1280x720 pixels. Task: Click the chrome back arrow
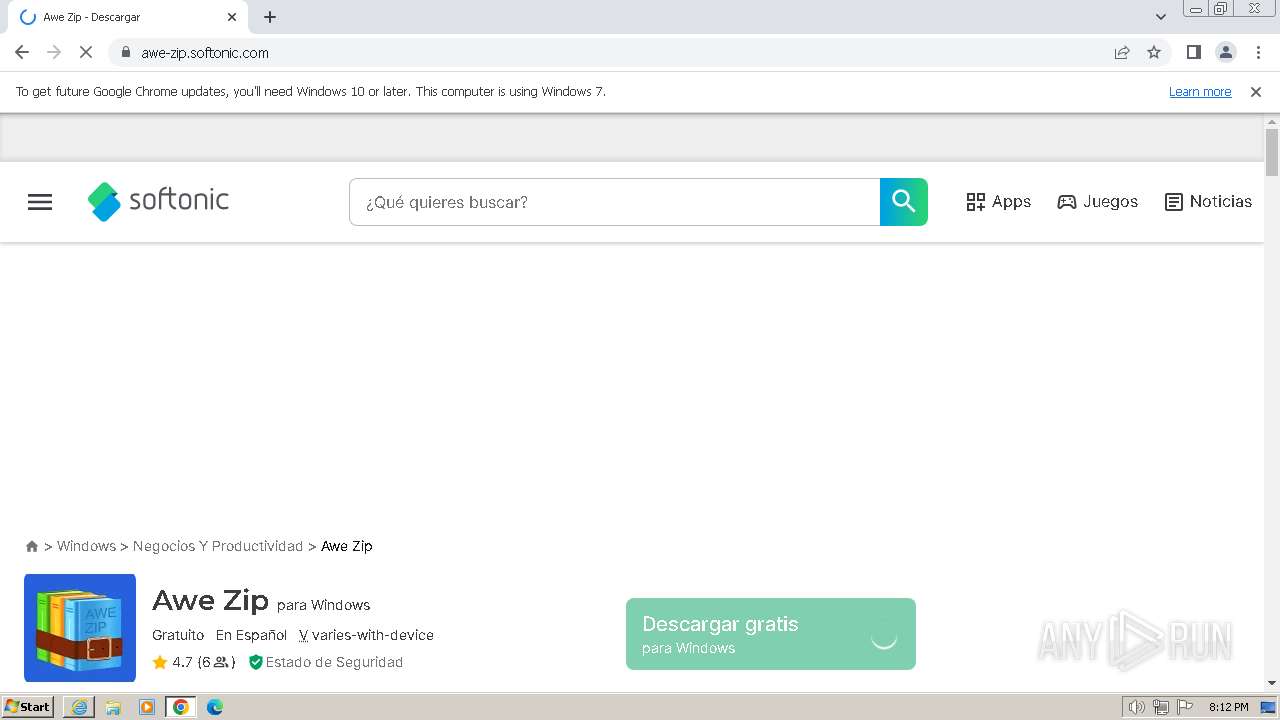[22, 52]
